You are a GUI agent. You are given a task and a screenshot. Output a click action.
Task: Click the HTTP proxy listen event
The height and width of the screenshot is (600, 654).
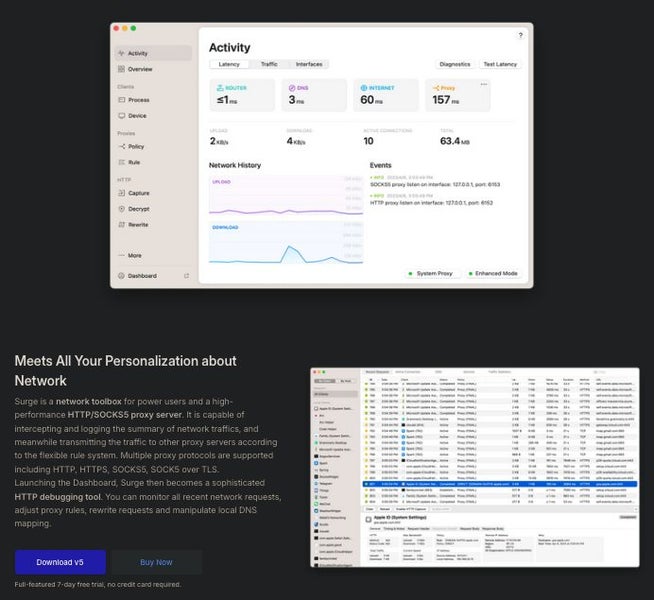[x=432, y=199]
